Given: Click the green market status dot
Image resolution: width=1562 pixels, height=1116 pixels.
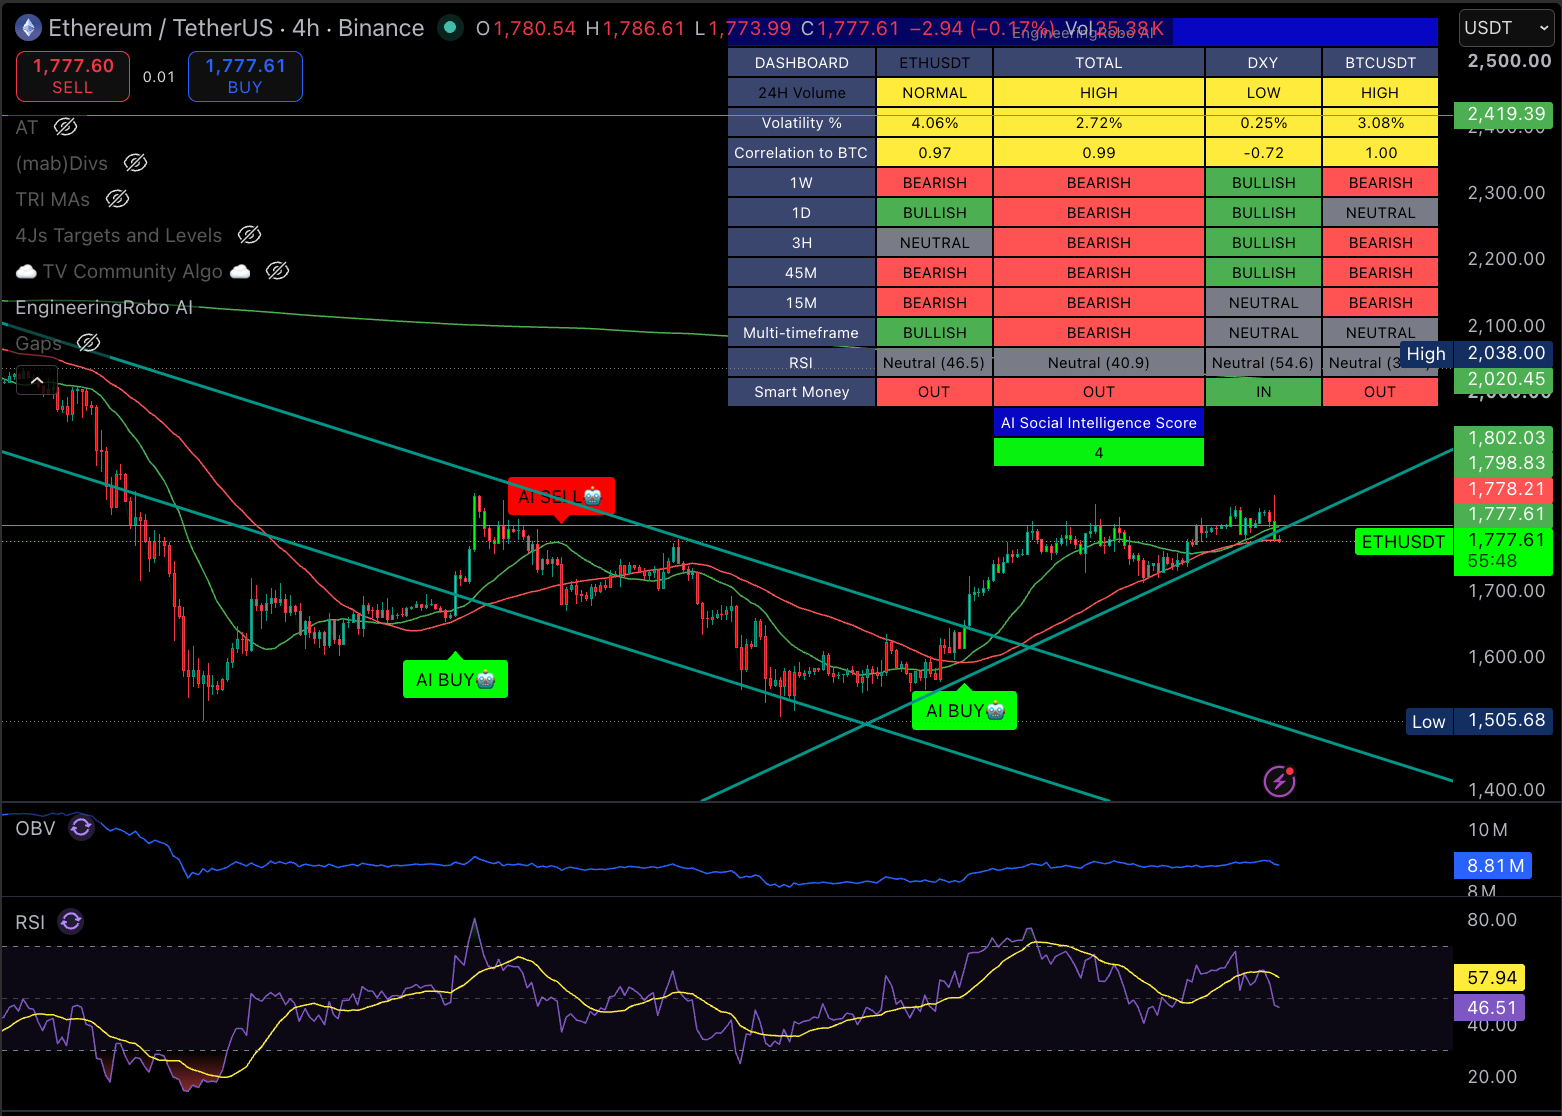Looking at the screenshot, I should tap(451, 28).
